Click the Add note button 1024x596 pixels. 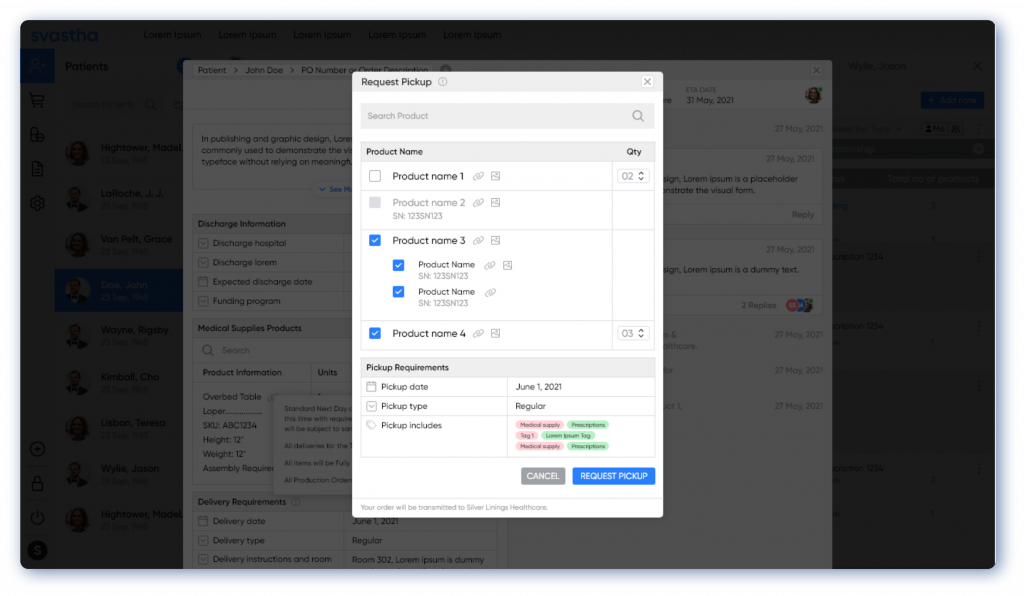point(952,100)
